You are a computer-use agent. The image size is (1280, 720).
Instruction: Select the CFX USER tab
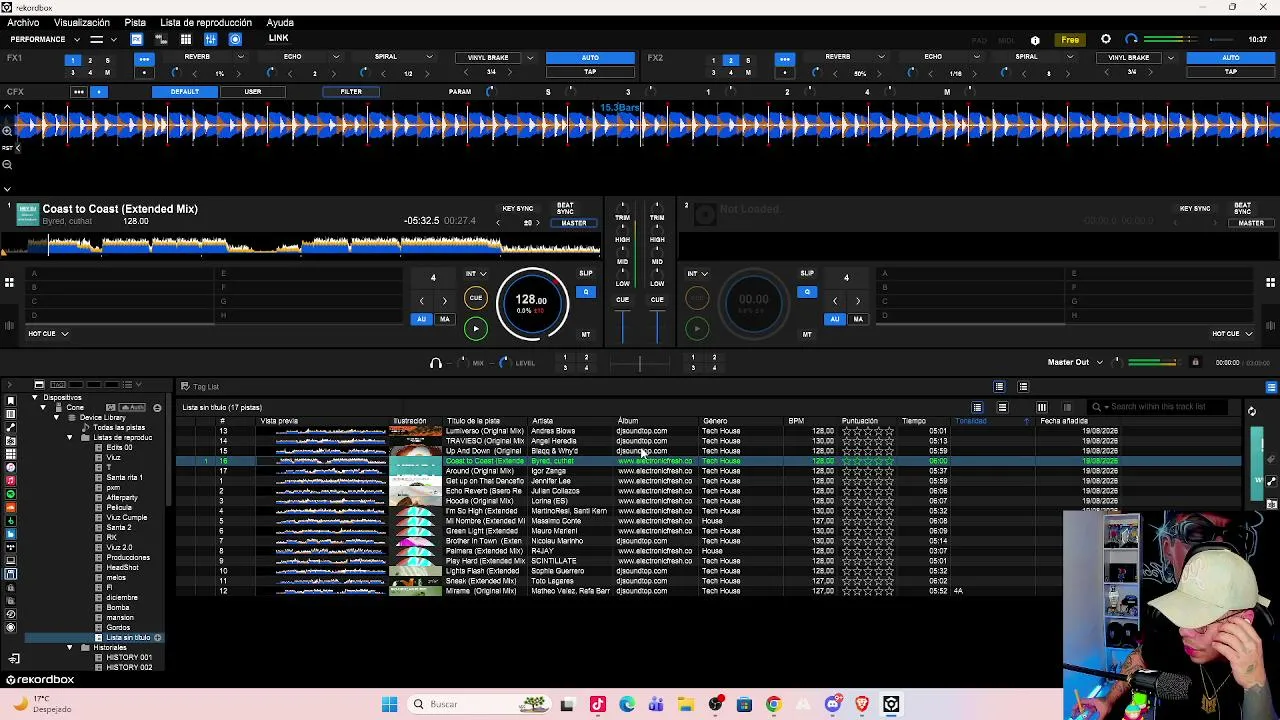pyautogui.click(x=253, y=92)
